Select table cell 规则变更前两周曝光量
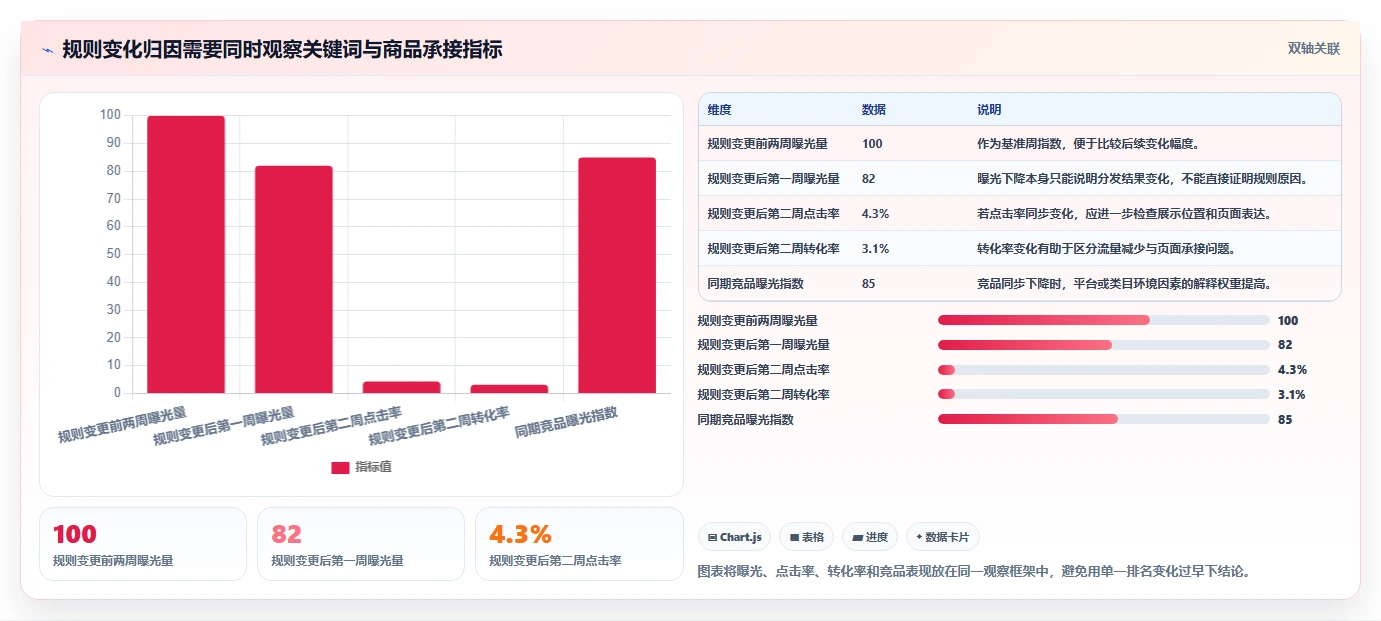 [767, 144]
